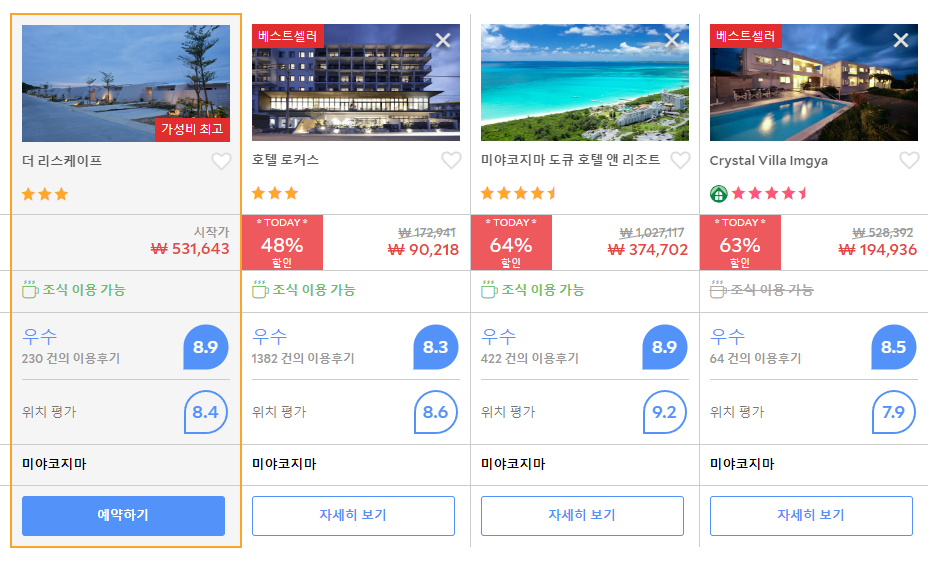Favorite 더 리스케이프 with heart icon
Image resolution: width=933 pixels, height=561 pixels.
point(221,161)
